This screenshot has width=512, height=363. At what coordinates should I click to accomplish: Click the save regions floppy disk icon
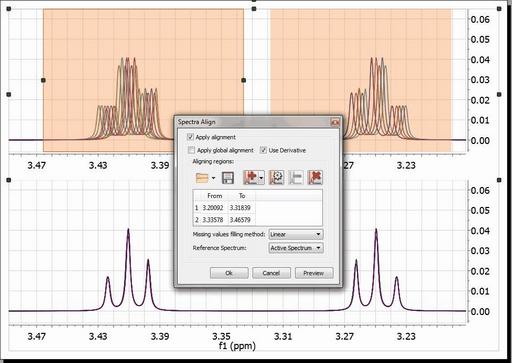tap(228, 178)
